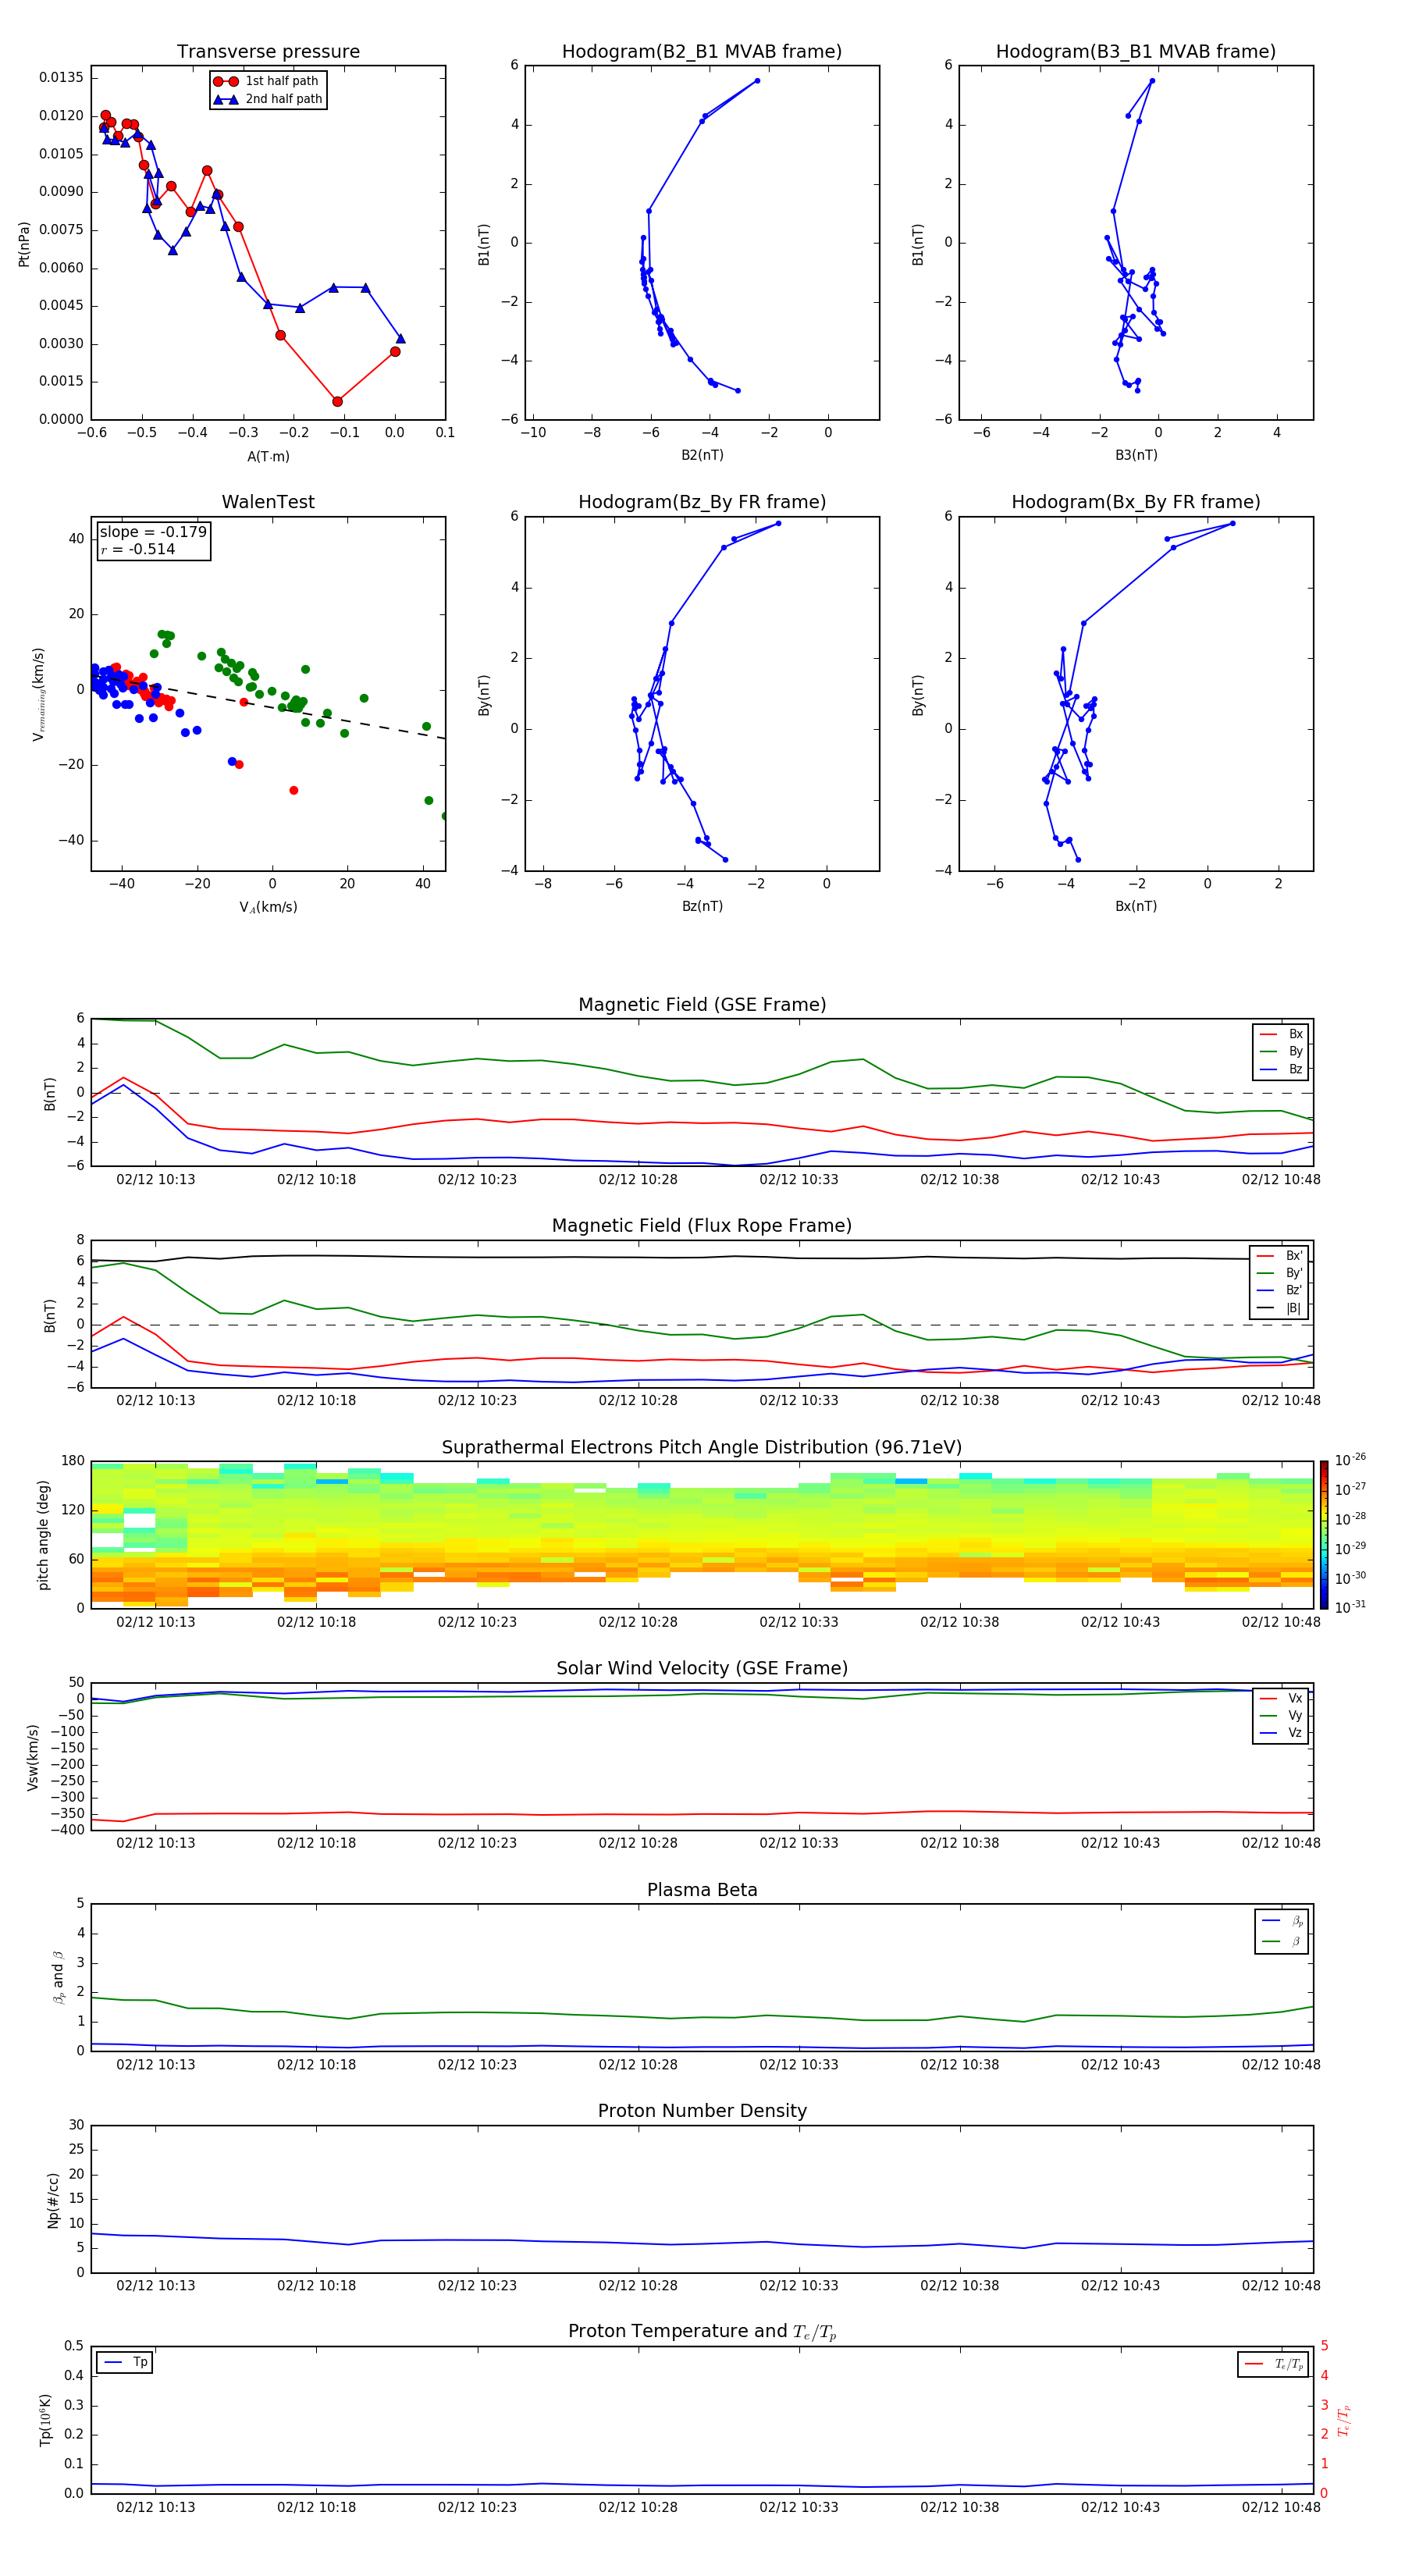Click the 'Bz(nT)' axis label
The image size is (1405, 2576).
(702, 906)
